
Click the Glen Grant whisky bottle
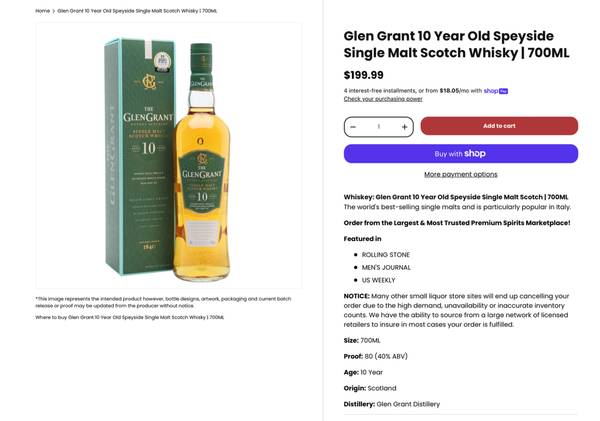click(x=201, y=160)
